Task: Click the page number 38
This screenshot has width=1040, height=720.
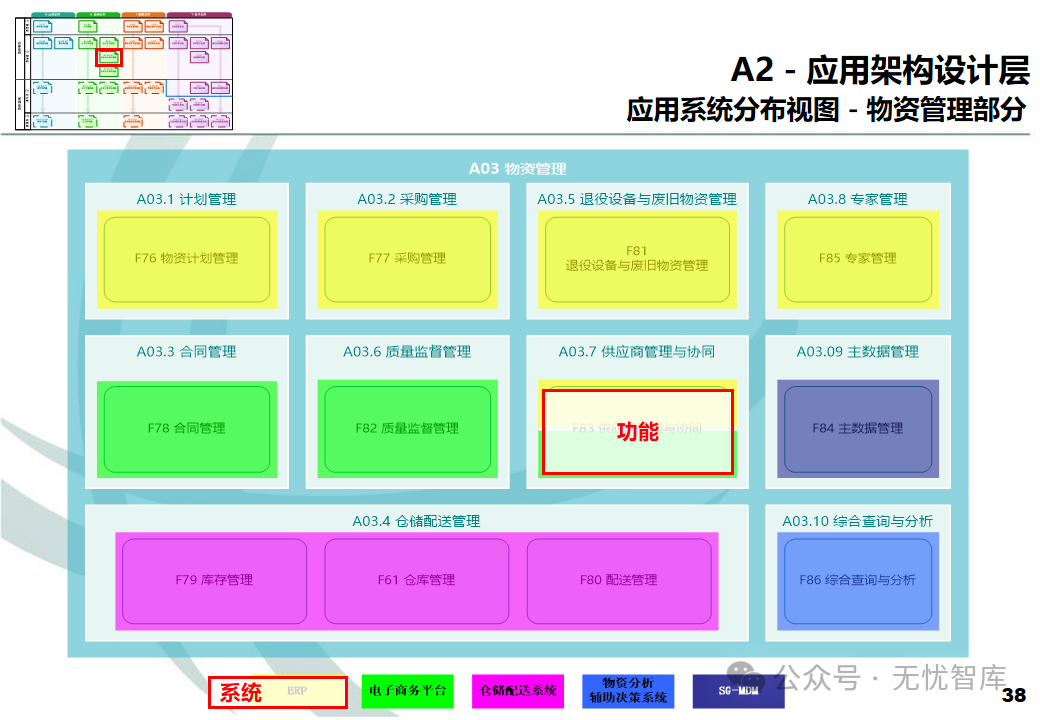Action: 1013,695
